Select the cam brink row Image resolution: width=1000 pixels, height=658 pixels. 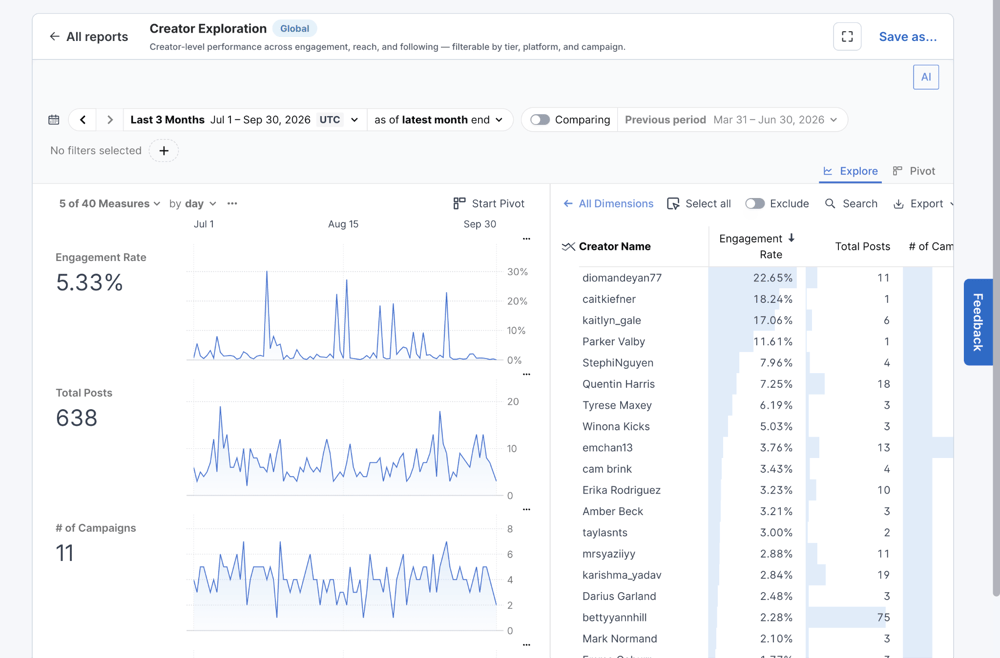pos(757,469)
